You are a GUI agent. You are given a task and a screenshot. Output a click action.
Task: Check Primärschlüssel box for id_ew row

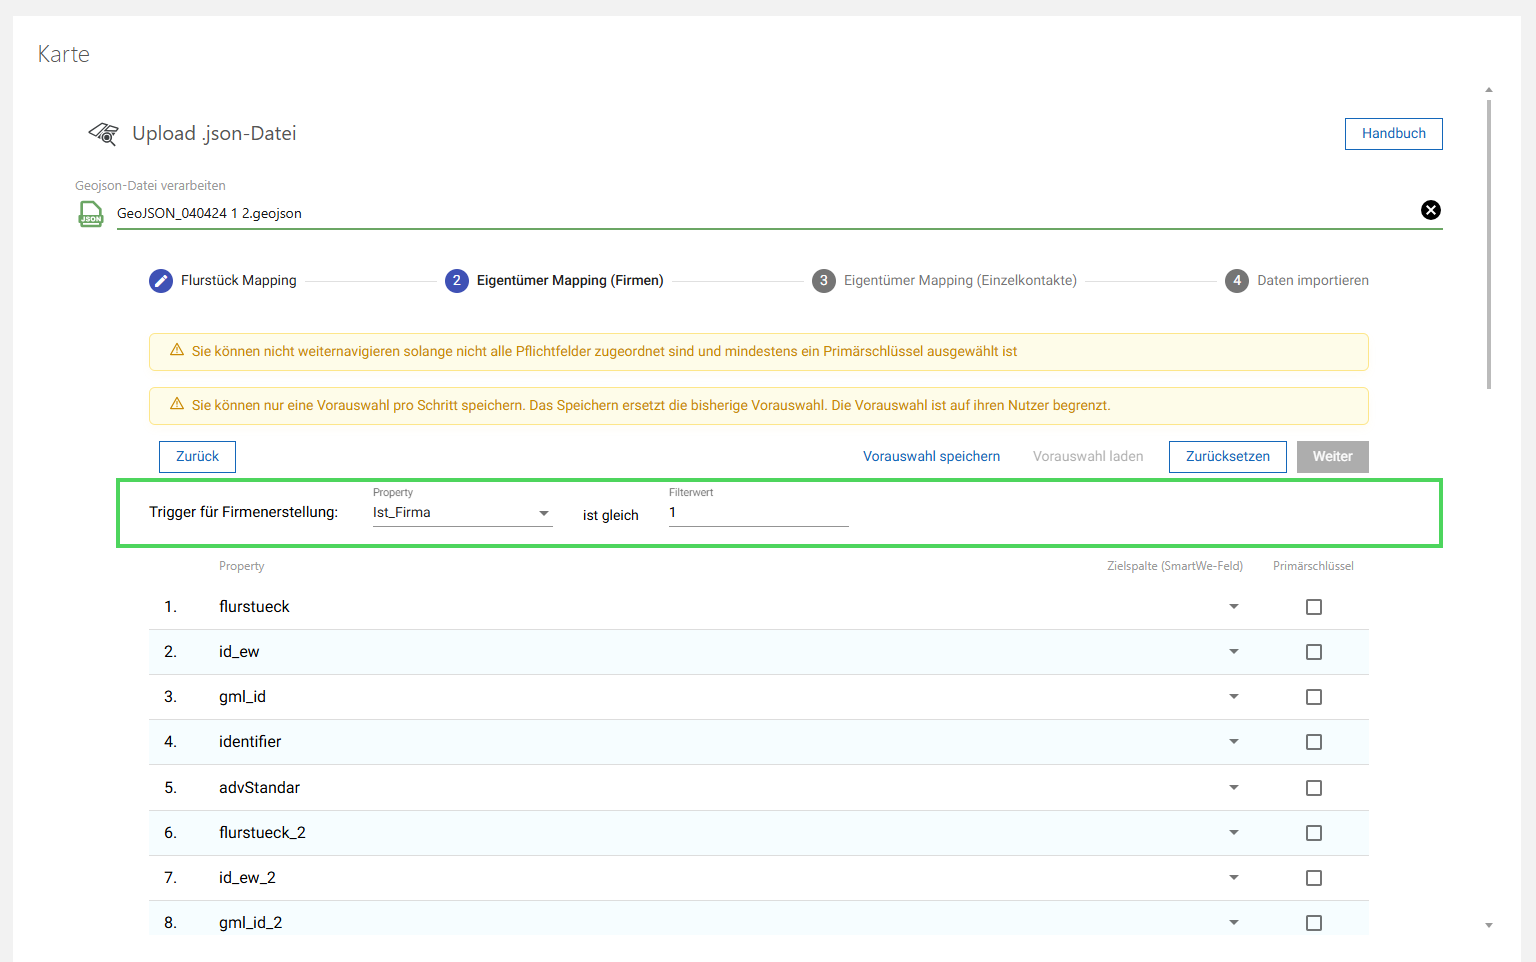(x=1314, y=651)
